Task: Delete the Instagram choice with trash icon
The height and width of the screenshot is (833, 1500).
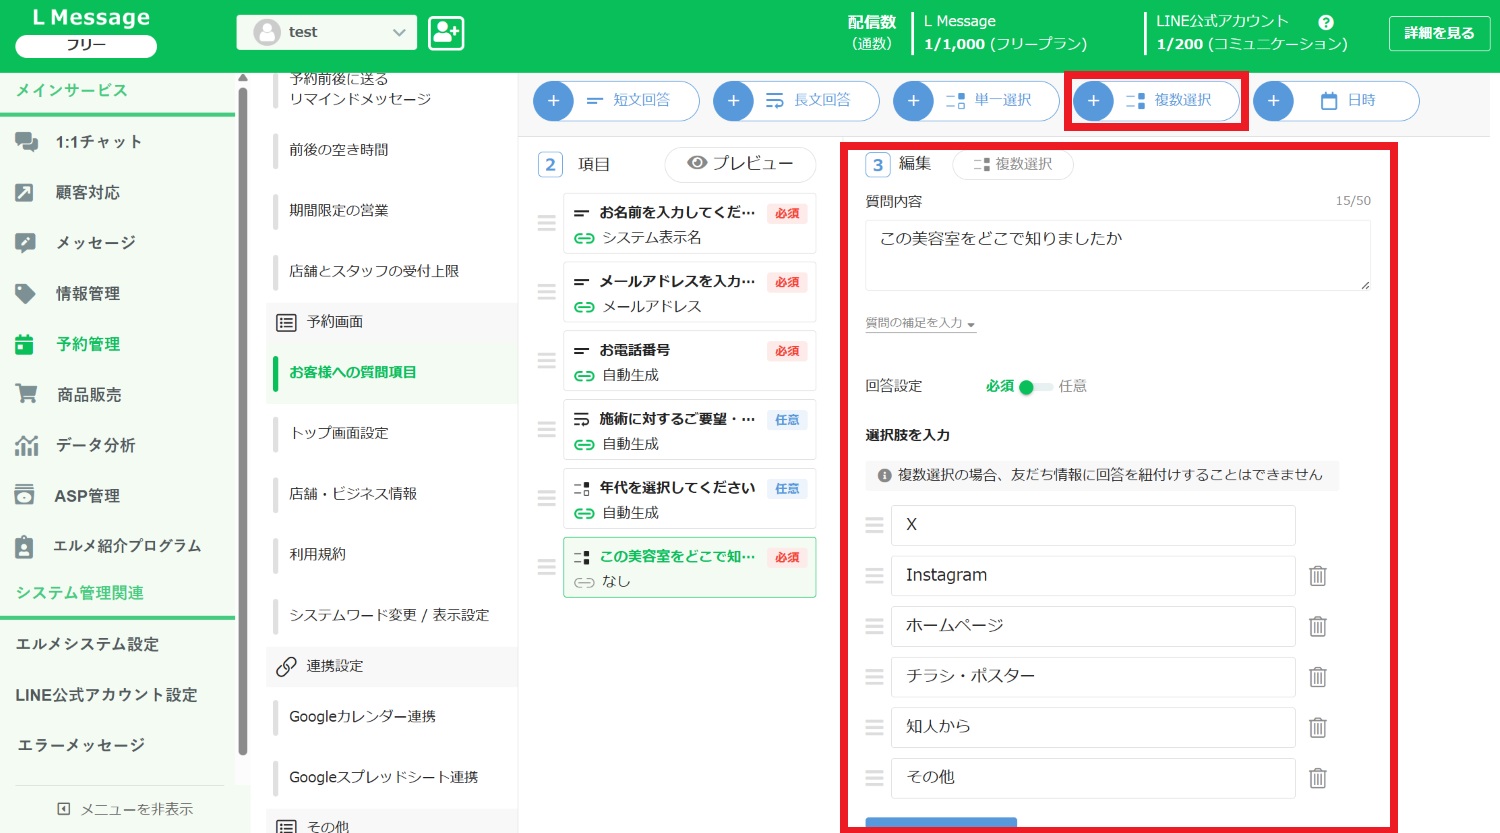Action: coord(1318,576)
